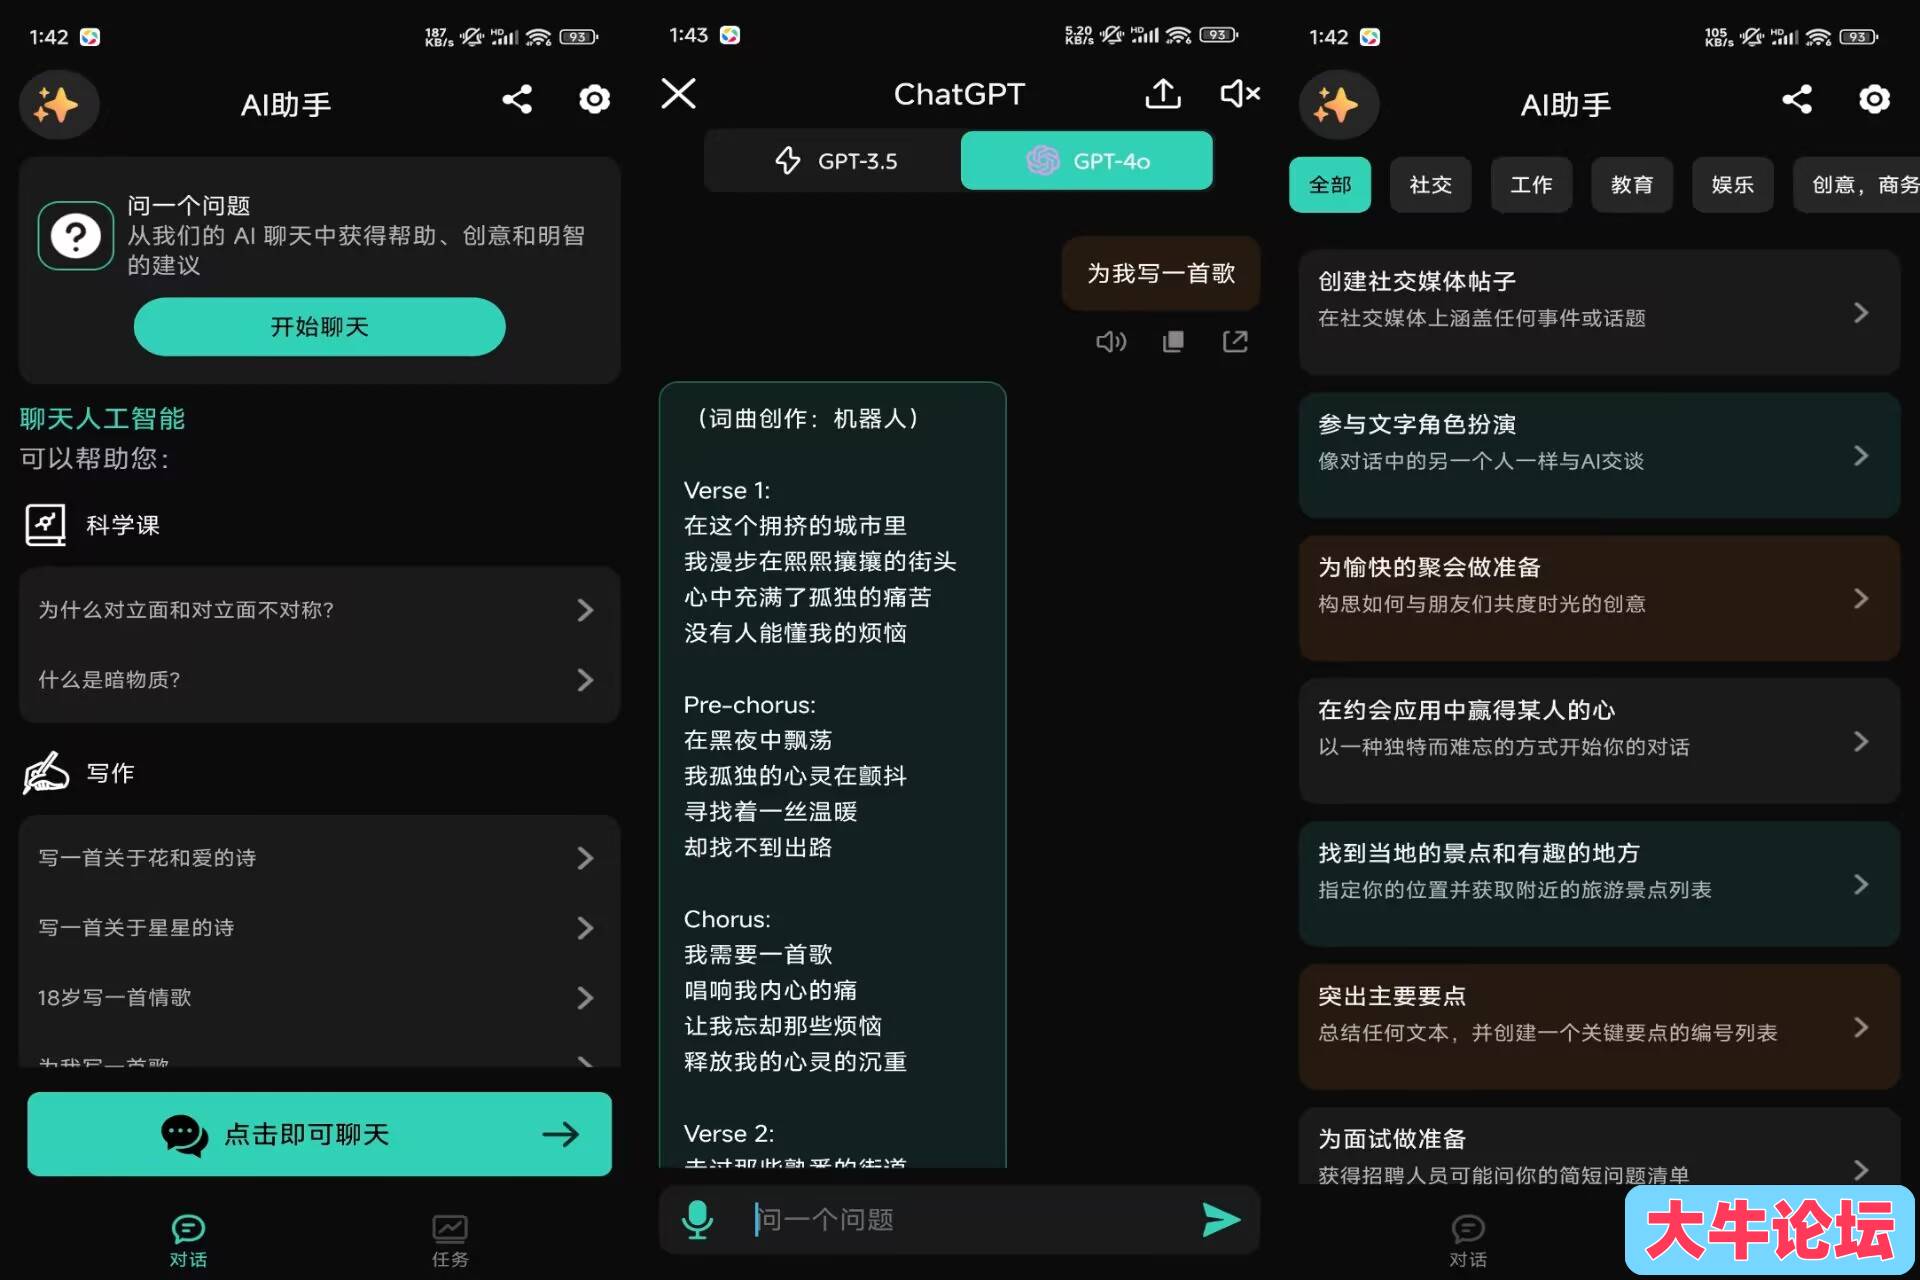Tap the 写作 writing hand icon
1920x1280 pixels.
click(46, 773)
